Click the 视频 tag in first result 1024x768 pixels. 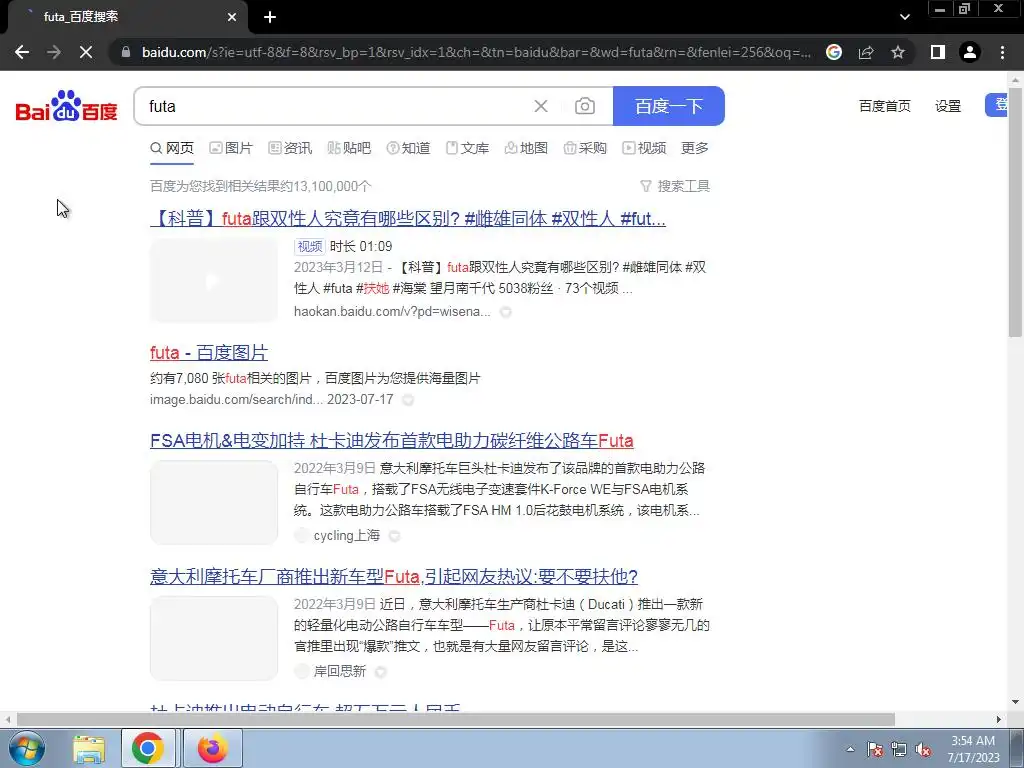point(310,246)
